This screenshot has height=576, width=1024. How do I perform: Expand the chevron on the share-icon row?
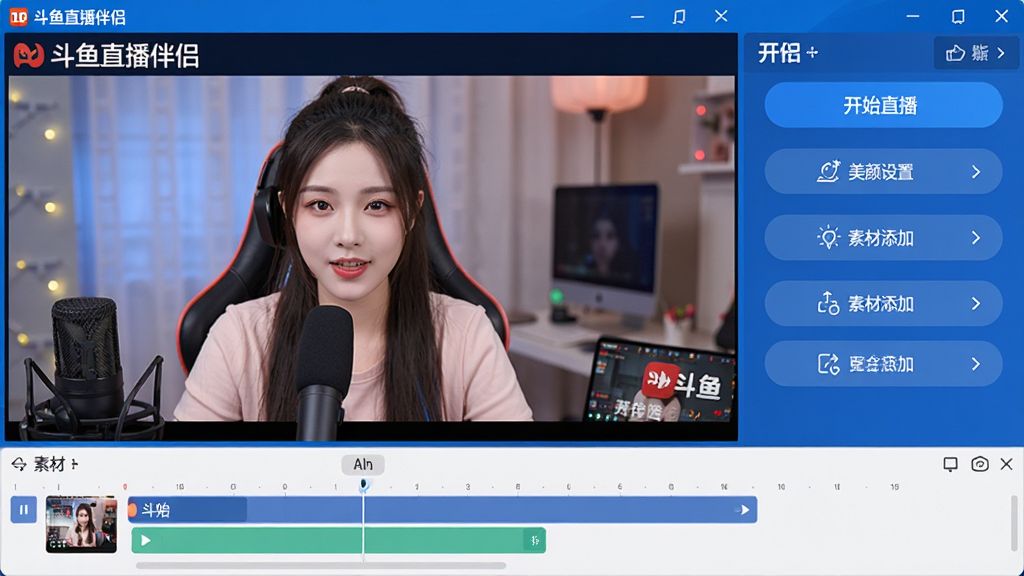[976, 364]
